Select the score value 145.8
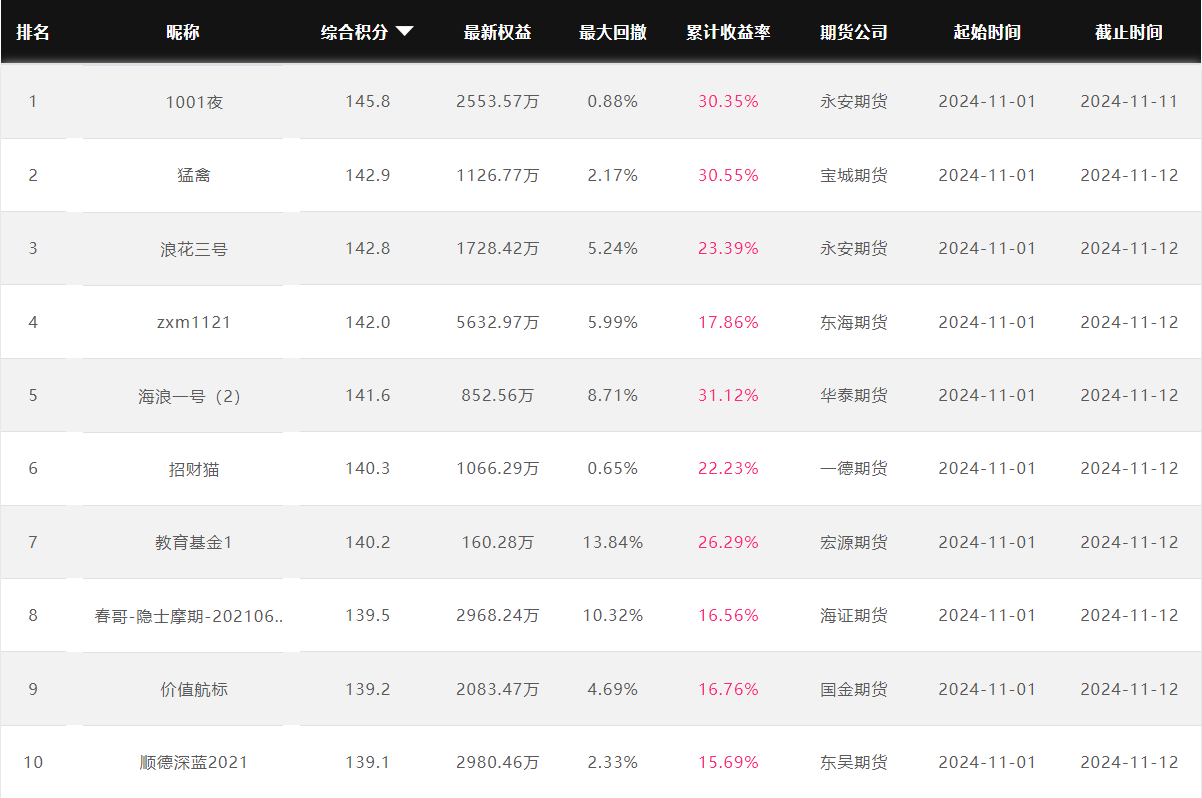The width and height of the screenshot is (1202, 798). coord(367,101)
